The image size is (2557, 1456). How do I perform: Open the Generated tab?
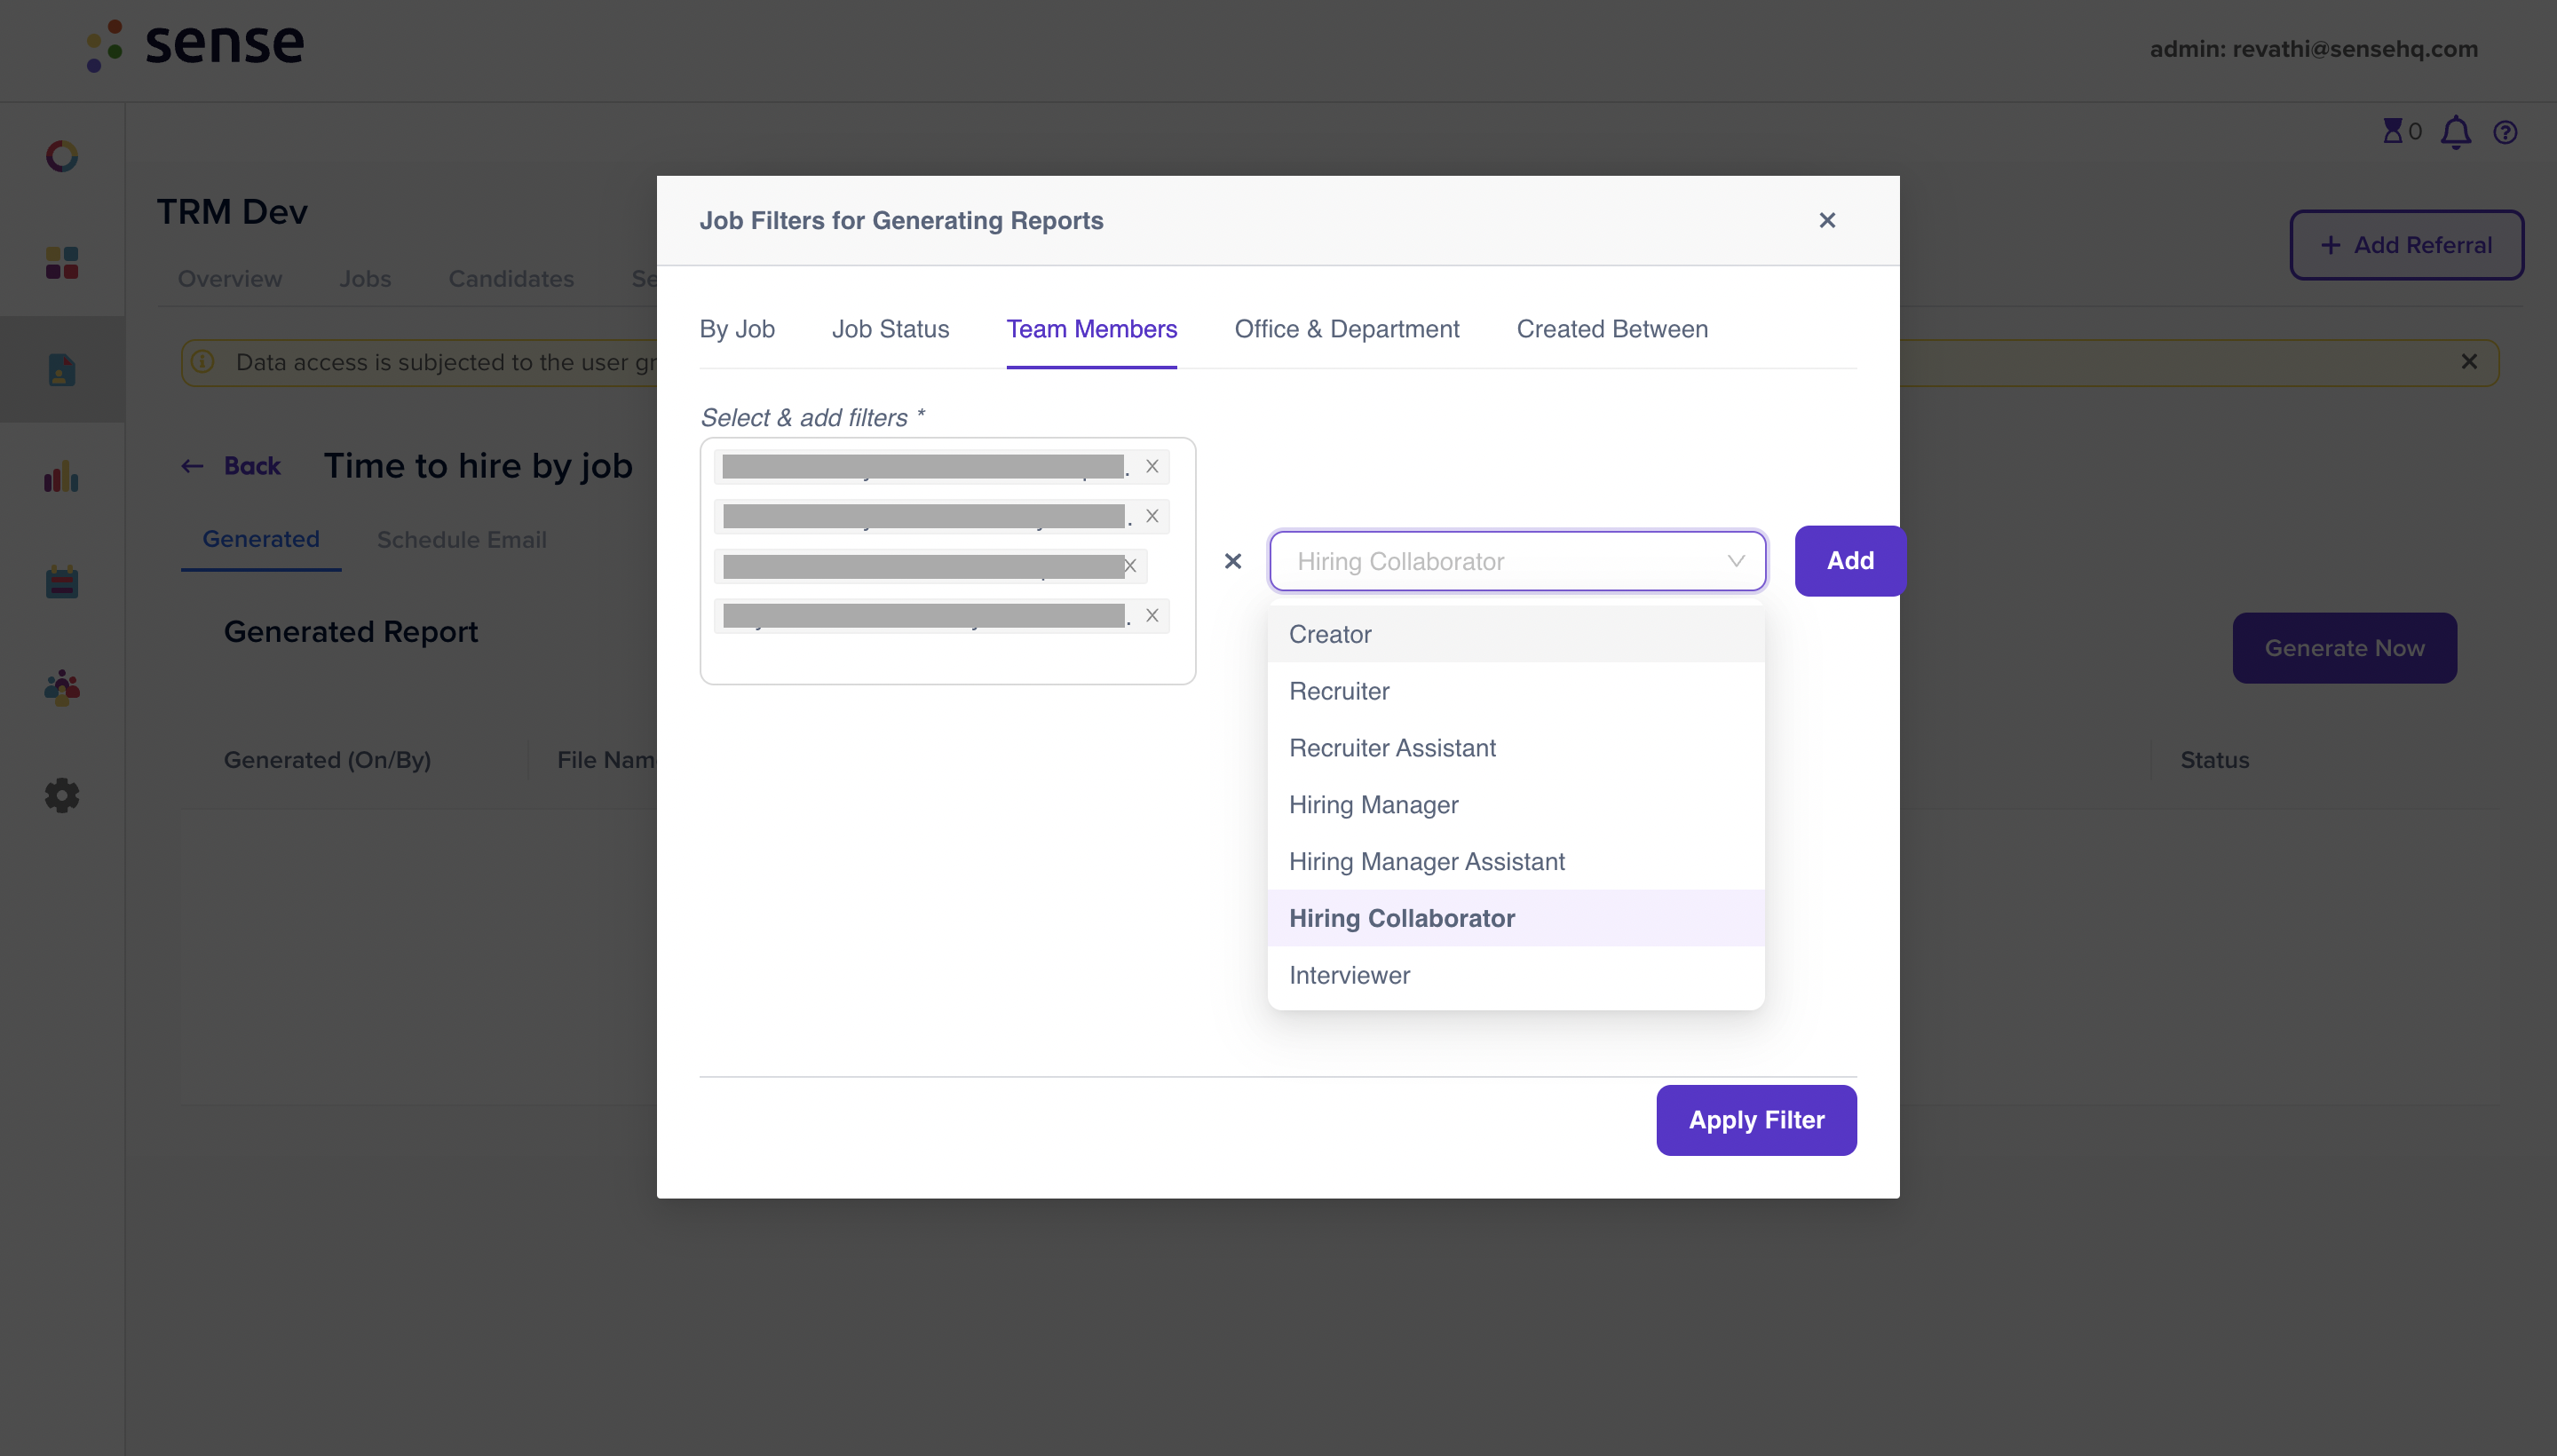[261, 540]
